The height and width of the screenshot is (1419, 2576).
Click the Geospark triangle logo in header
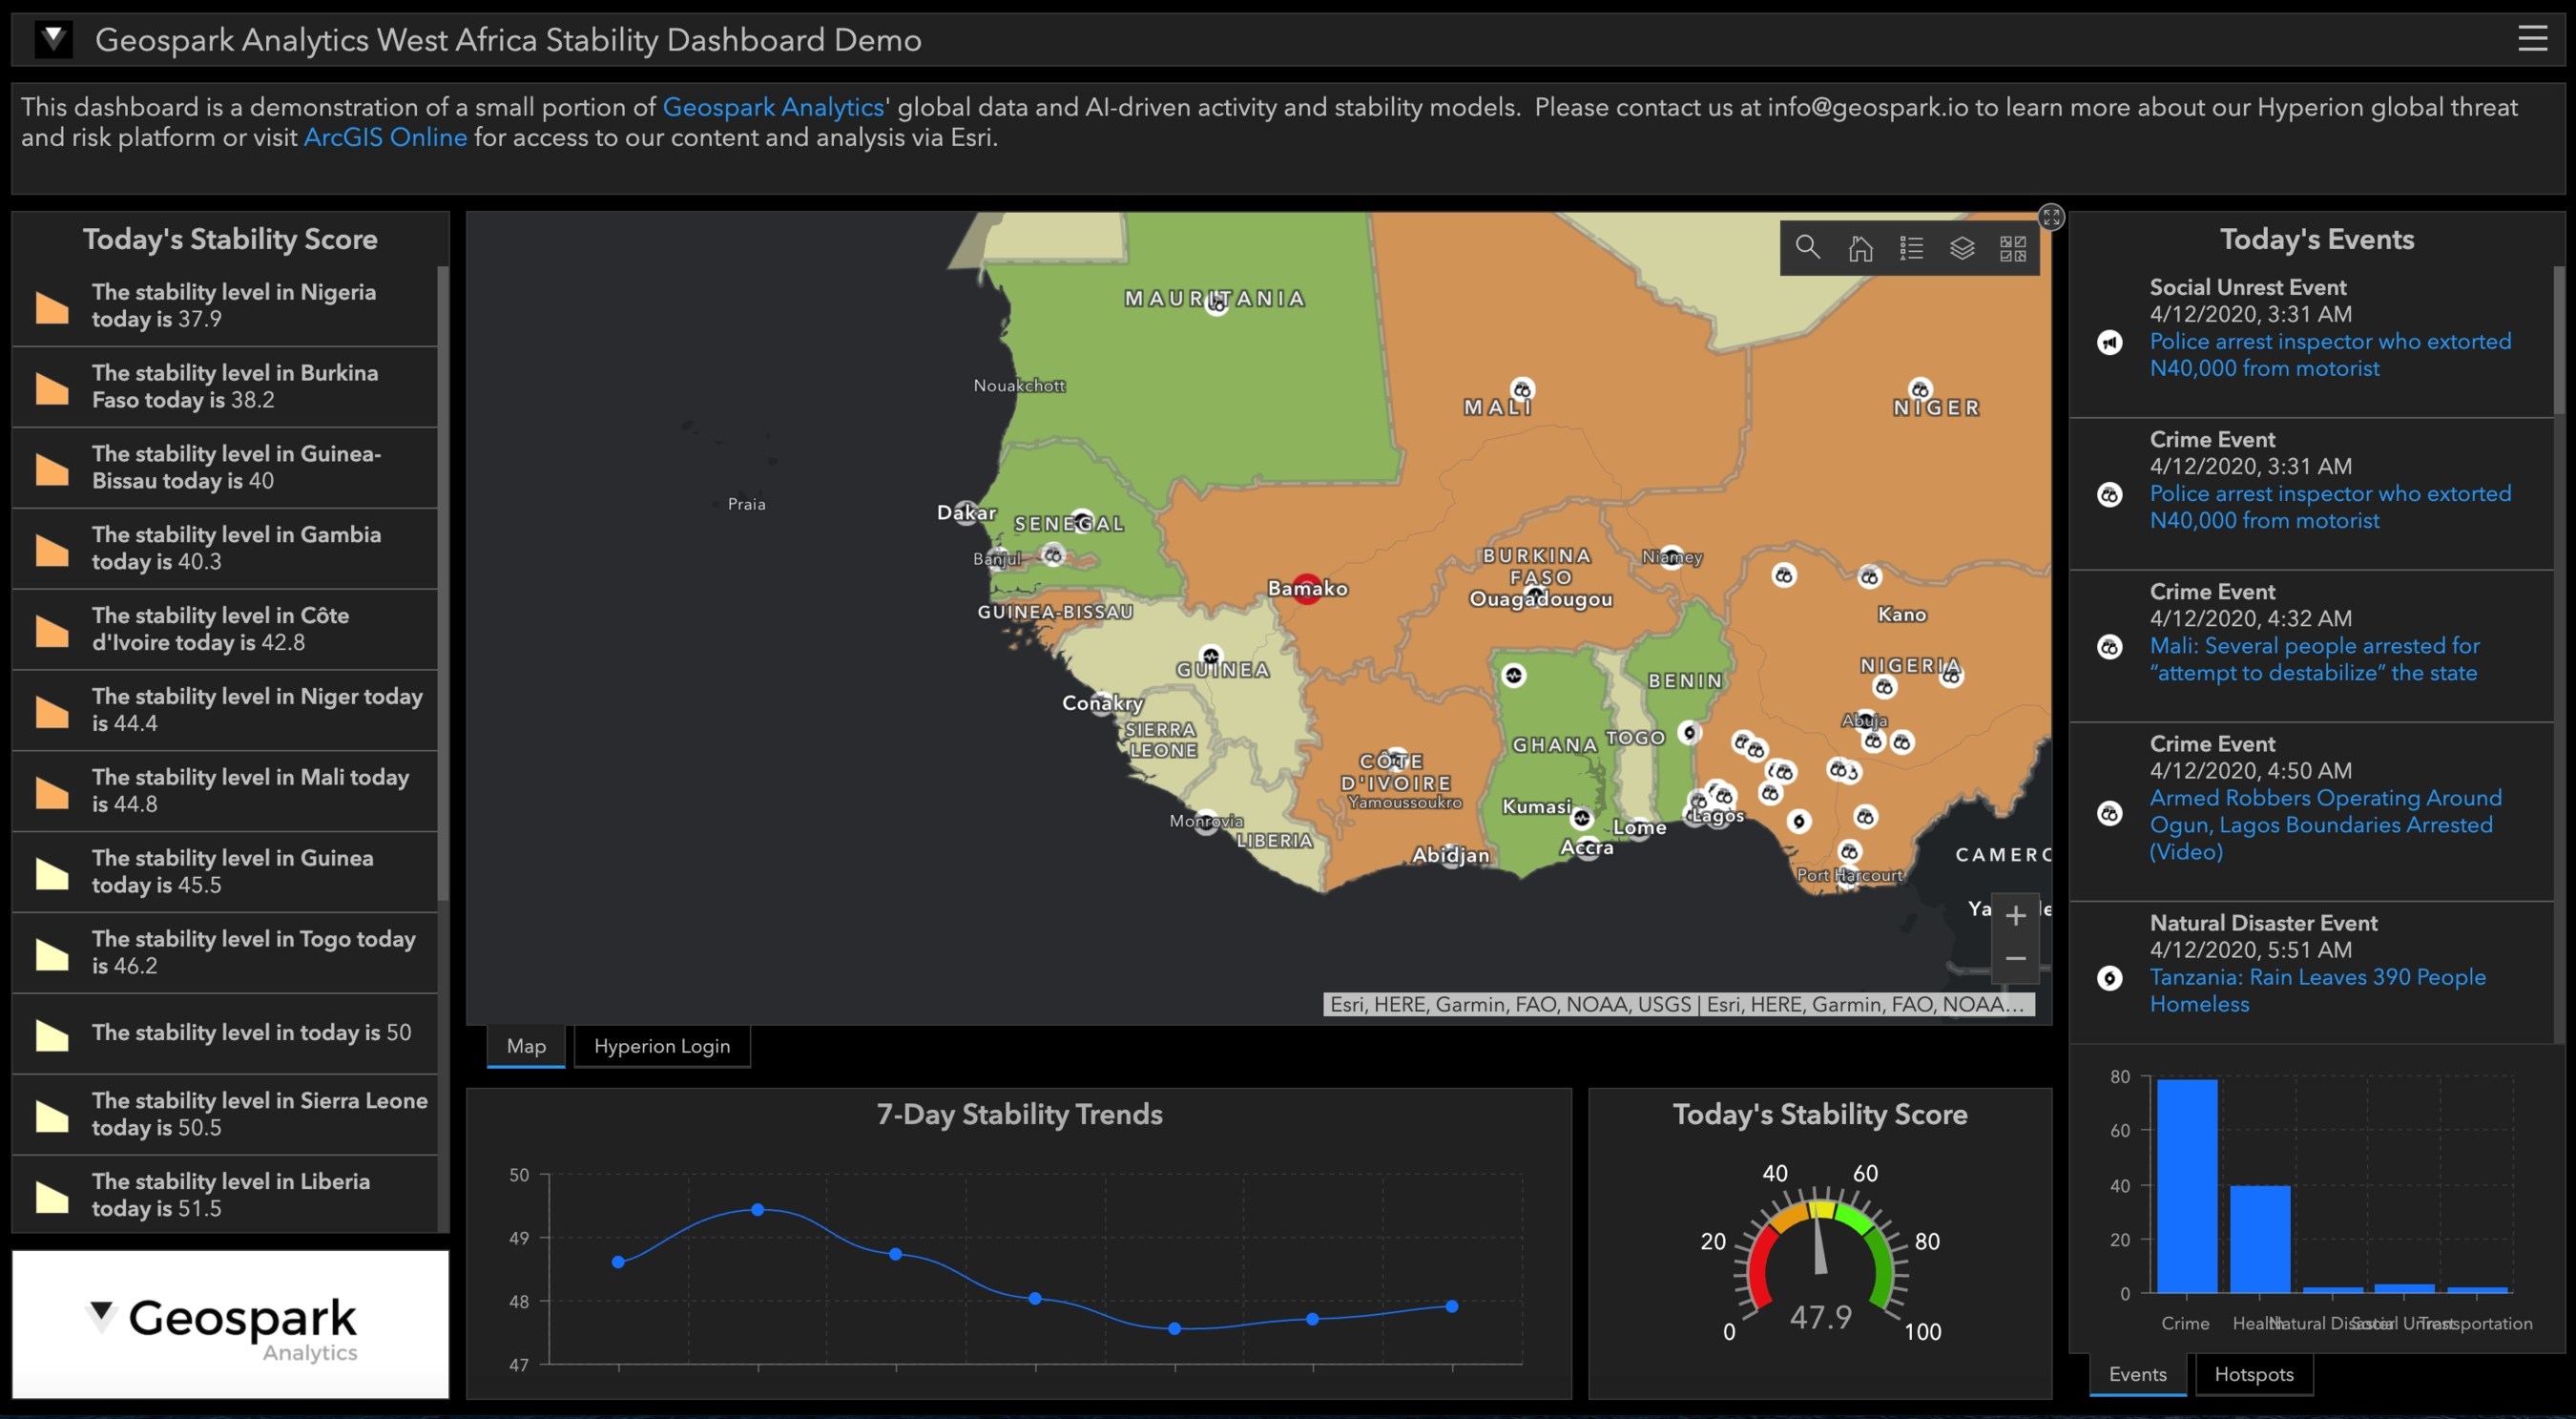click(x=53, y=40)
